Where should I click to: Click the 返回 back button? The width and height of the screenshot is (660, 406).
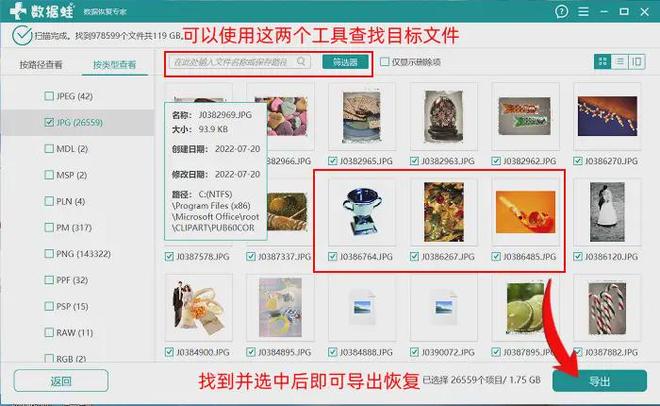61,381
